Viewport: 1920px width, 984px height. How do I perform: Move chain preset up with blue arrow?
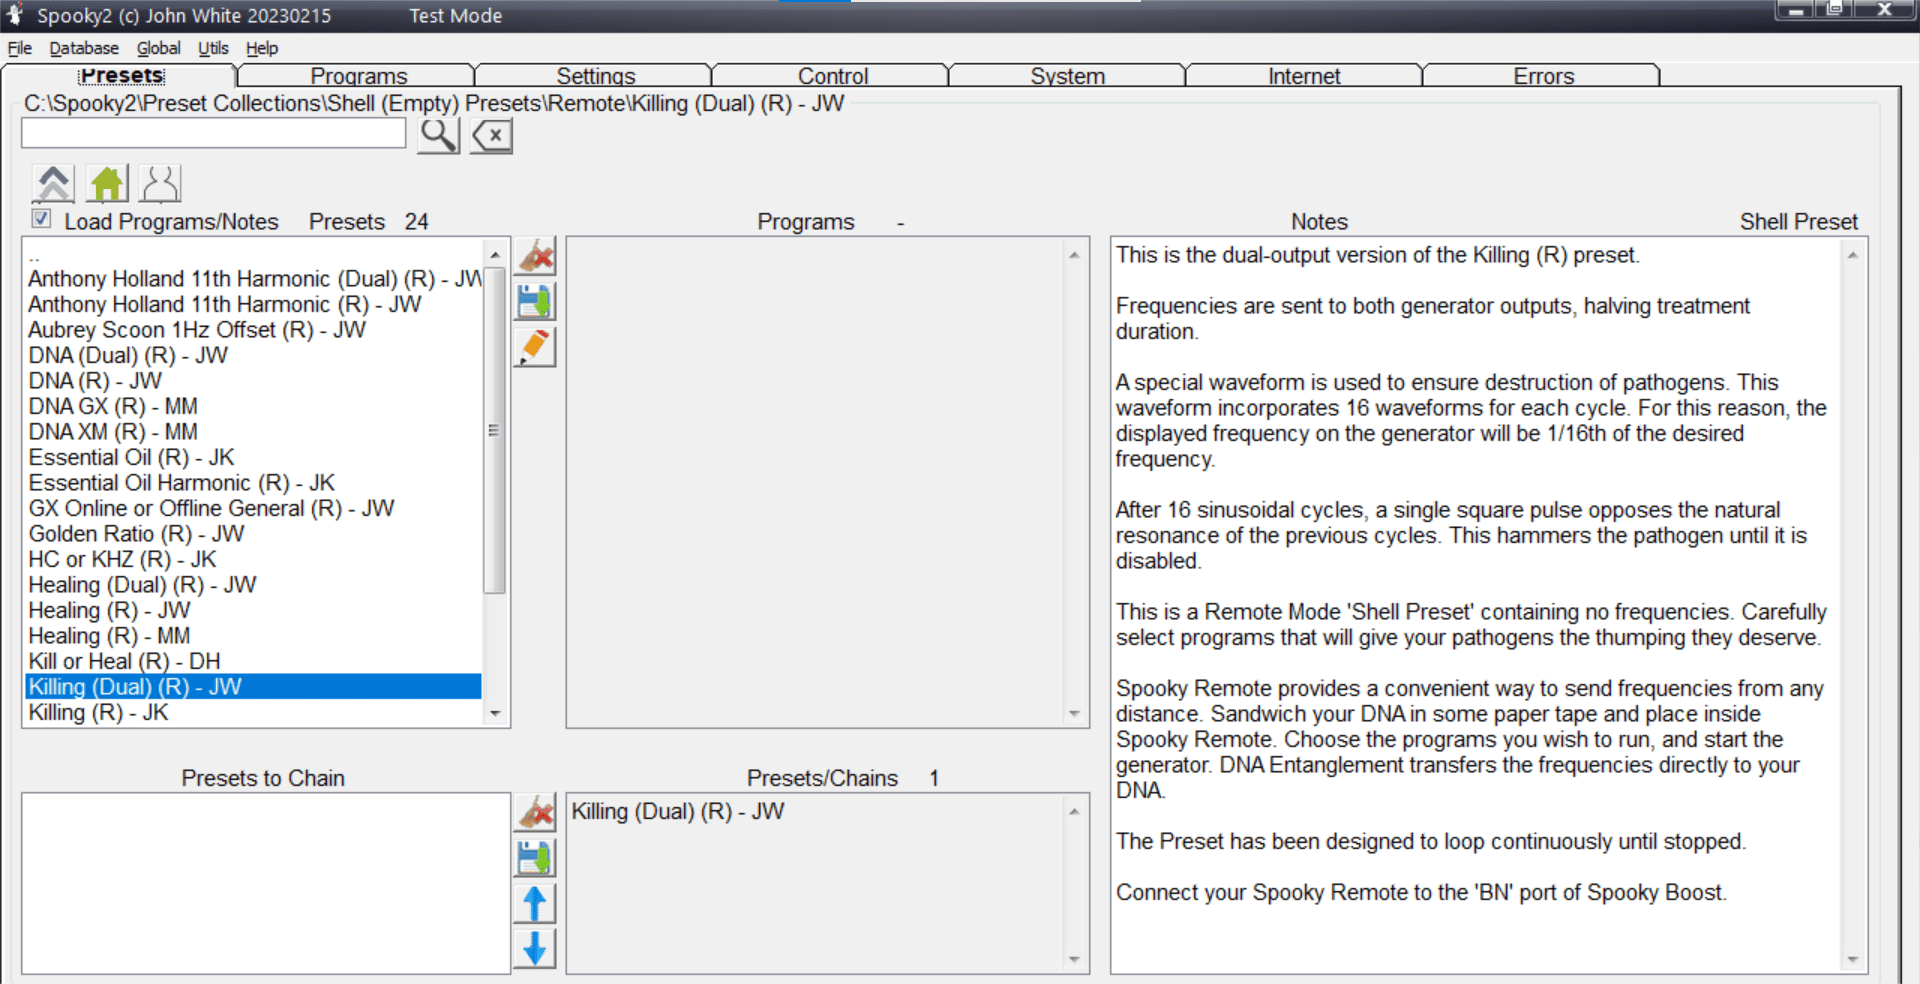click(x=535, y=904)
